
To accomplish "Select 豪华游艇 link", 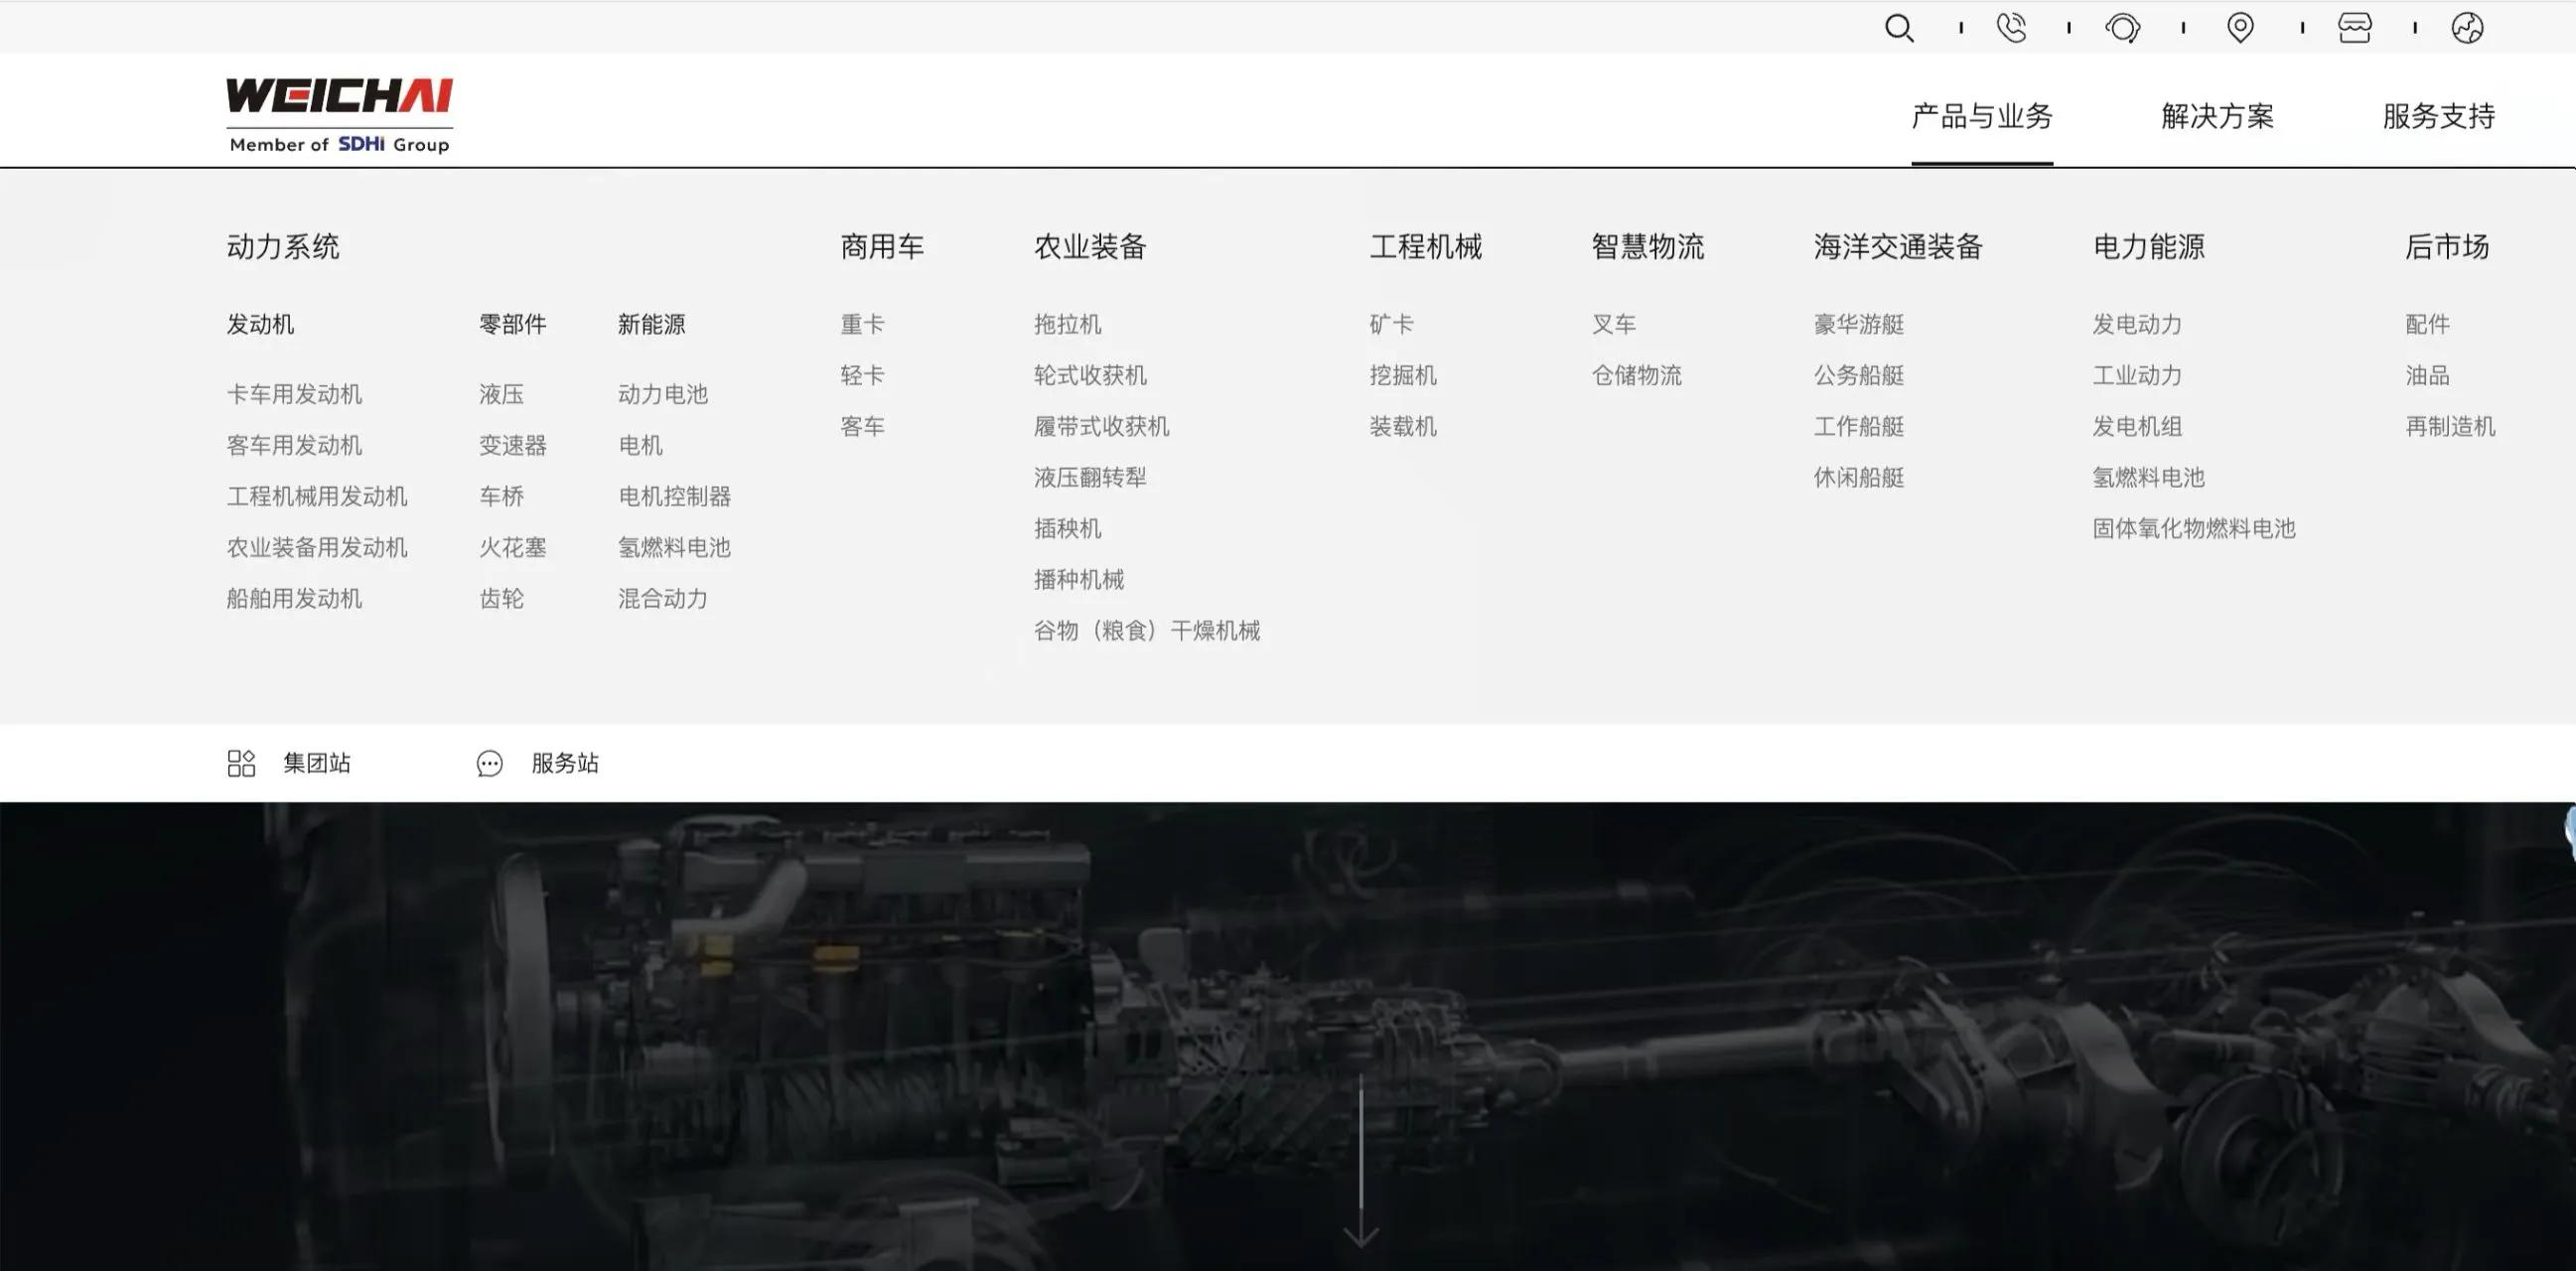I will click(1859, 324).
